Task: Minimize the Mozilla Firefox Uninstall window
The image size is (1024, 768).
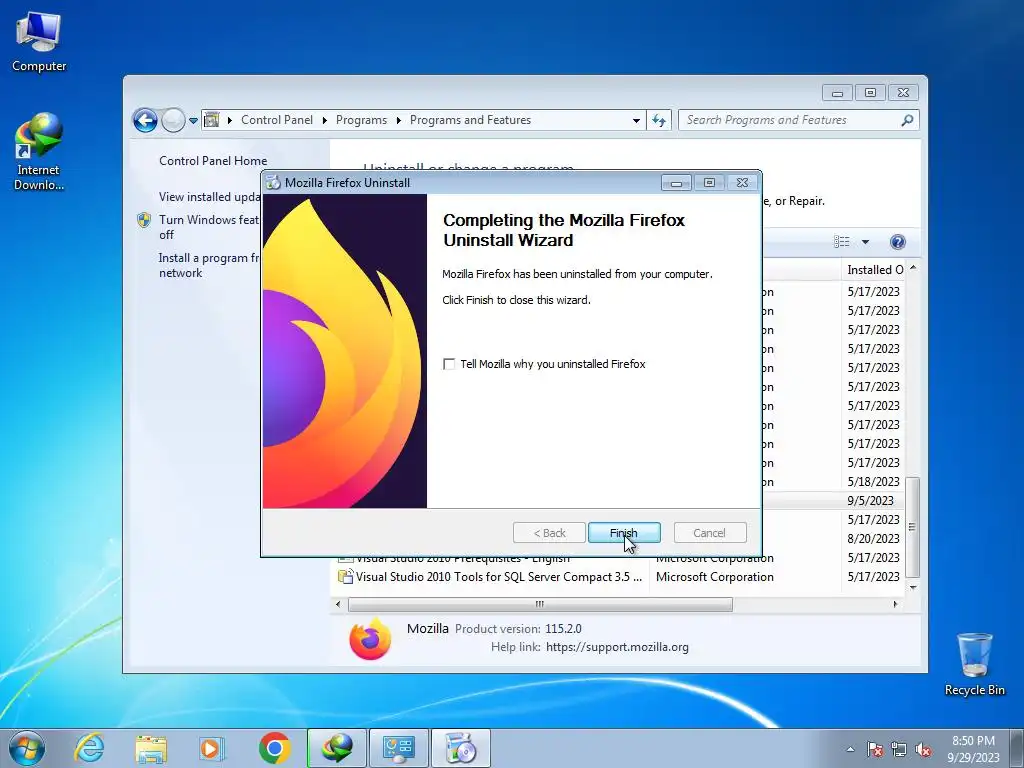Action: (x=677, y=183)
